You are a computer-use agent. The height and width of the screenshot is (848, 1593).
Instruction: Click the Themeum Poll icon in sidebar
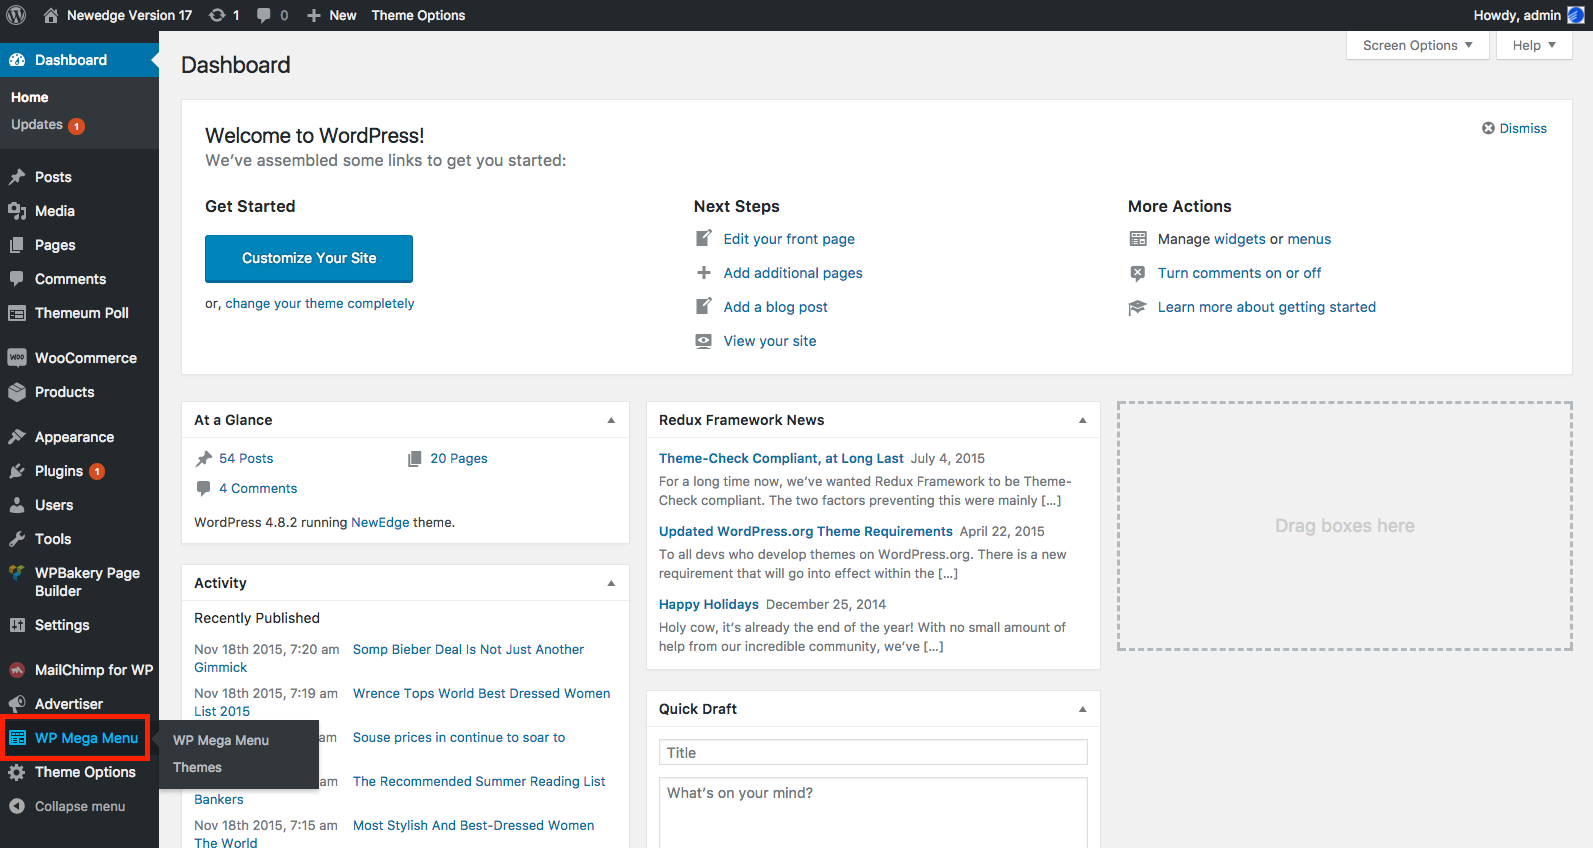click(x=17, y=313)
